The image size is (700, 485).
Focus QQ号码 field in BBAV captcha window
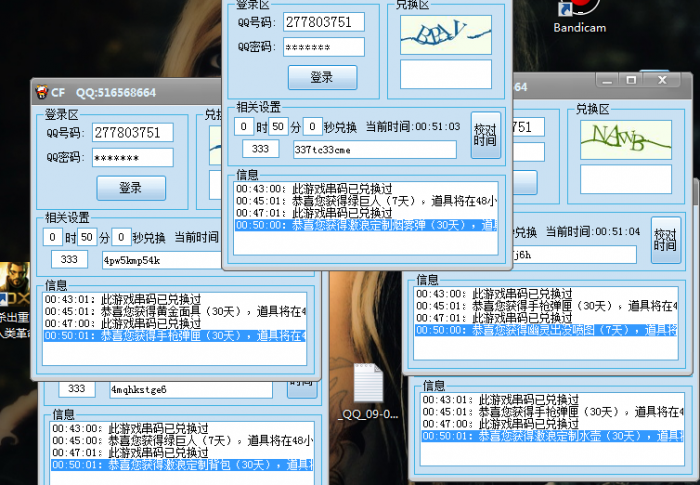[x=324, y=22]
